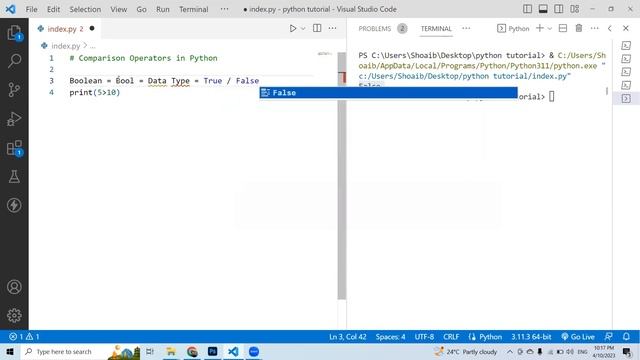This screenshot has height=360, width=640.
Task: Open the Search view in activity bar
Action: (14, 61)
